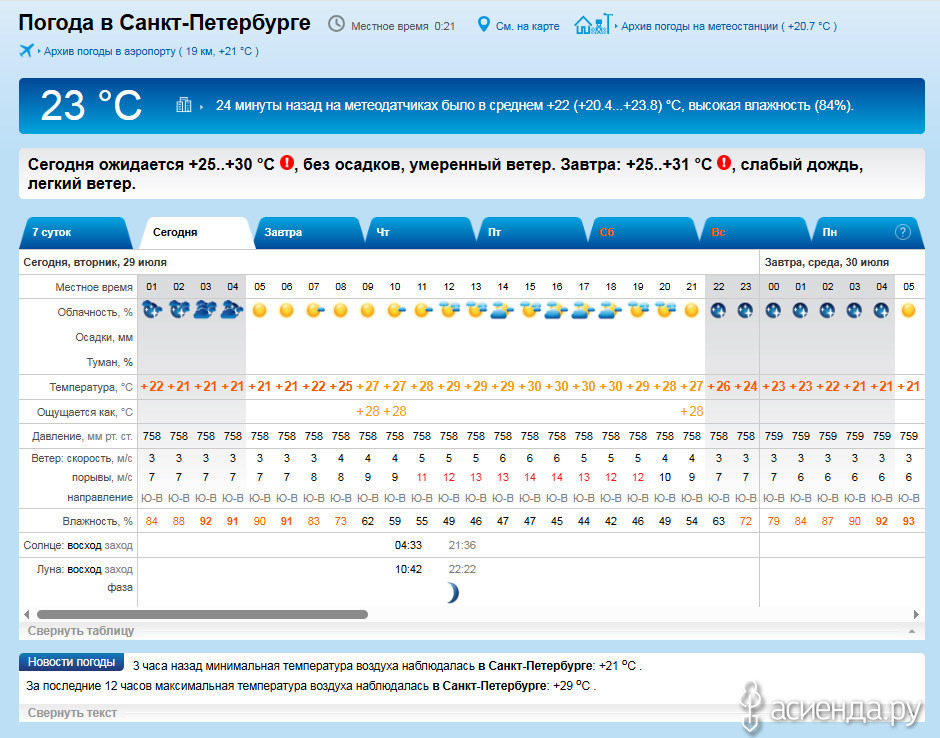Click the Местное время 0:21 text

pos(403,26)
